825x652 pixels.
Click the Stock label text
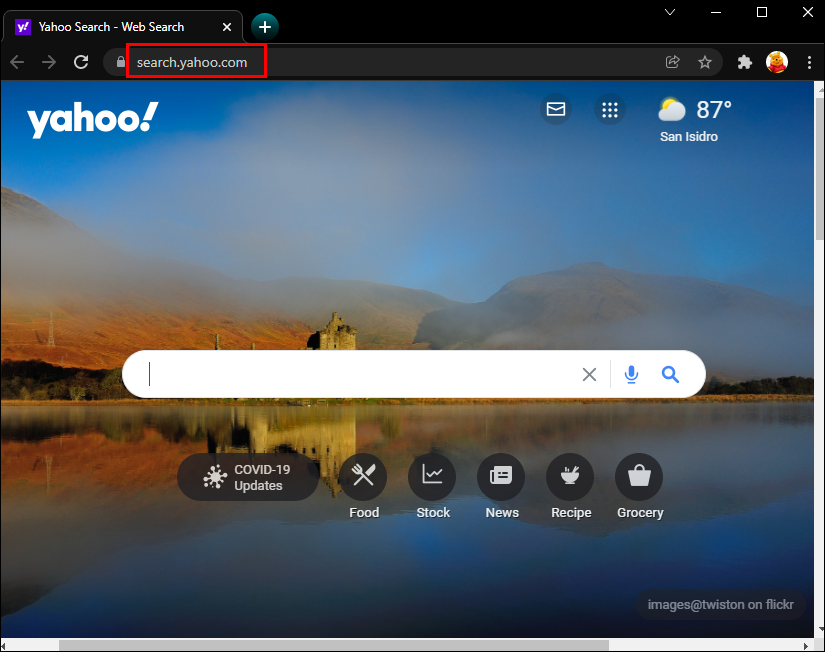pos(433,513)
